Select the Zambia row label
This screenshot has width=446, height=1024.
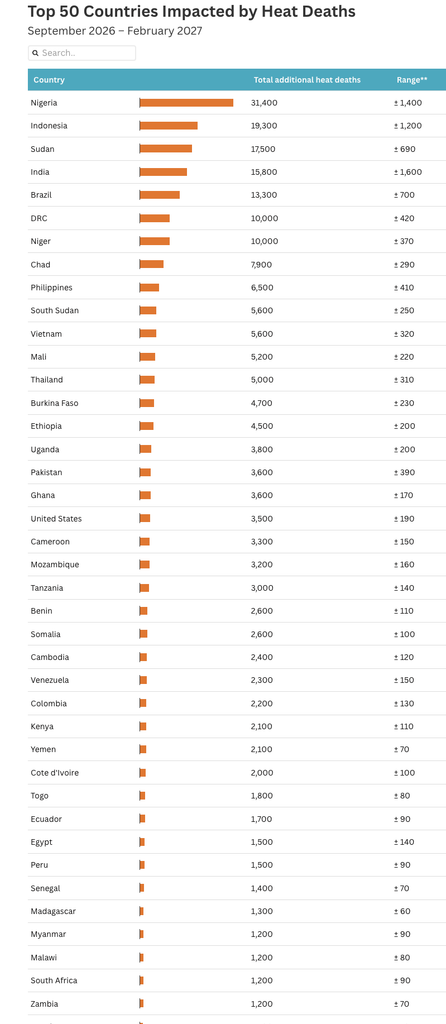tap(44, 1004)
